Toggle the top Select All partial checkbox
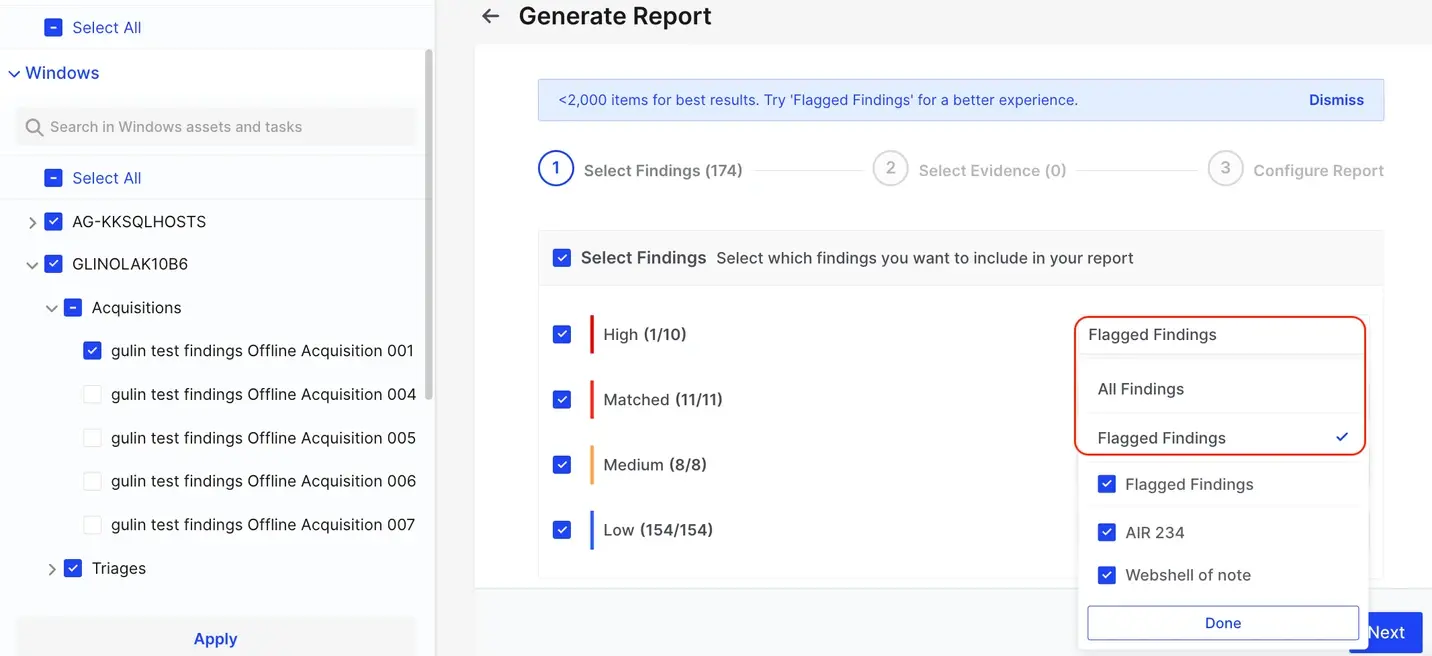Viewport: 1432px width, 656px height. [x=54, y=28]
